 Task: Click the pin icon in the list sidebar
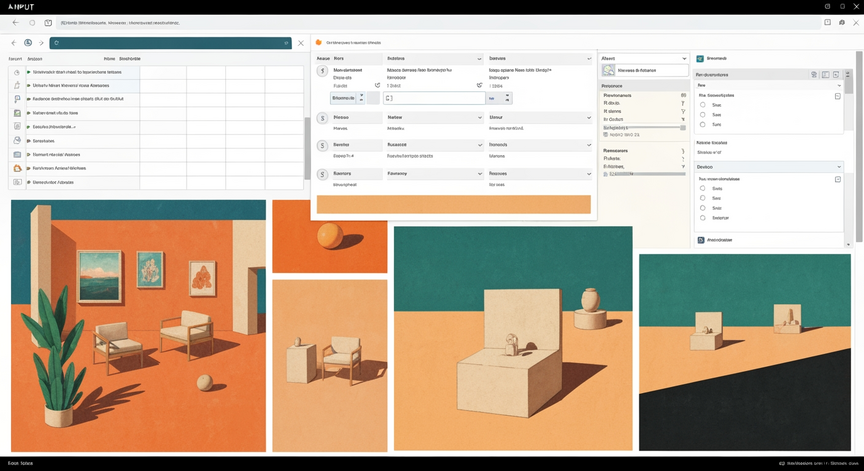point(17,99)
